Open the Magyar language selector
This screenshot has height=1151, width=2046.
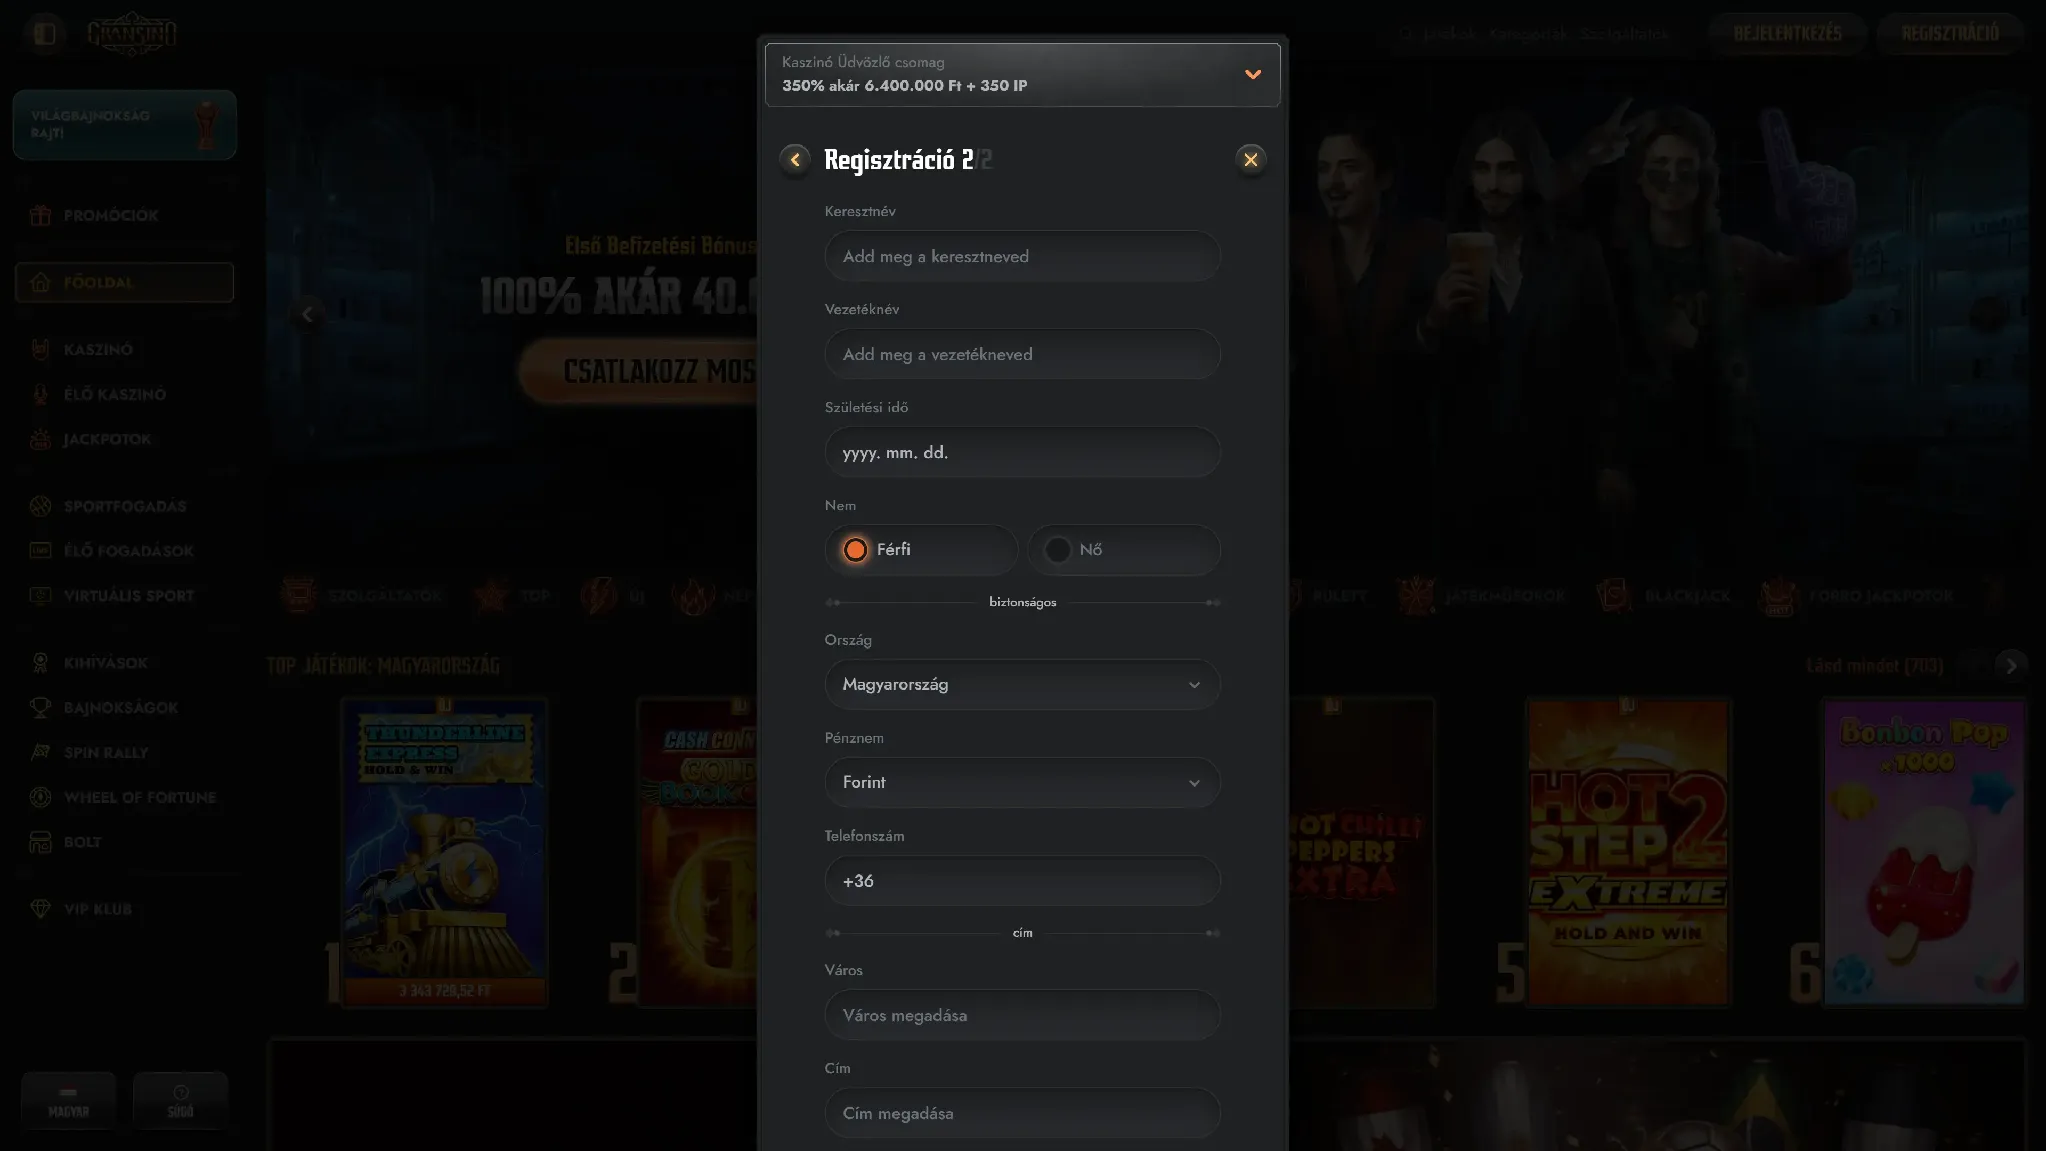tap(68, 1101)
